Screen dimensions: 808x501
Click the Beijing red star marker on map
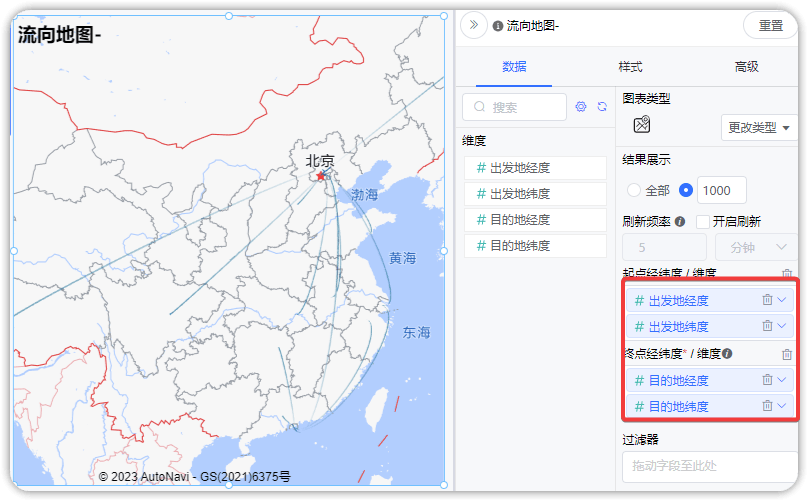click(x=321, y=177)
